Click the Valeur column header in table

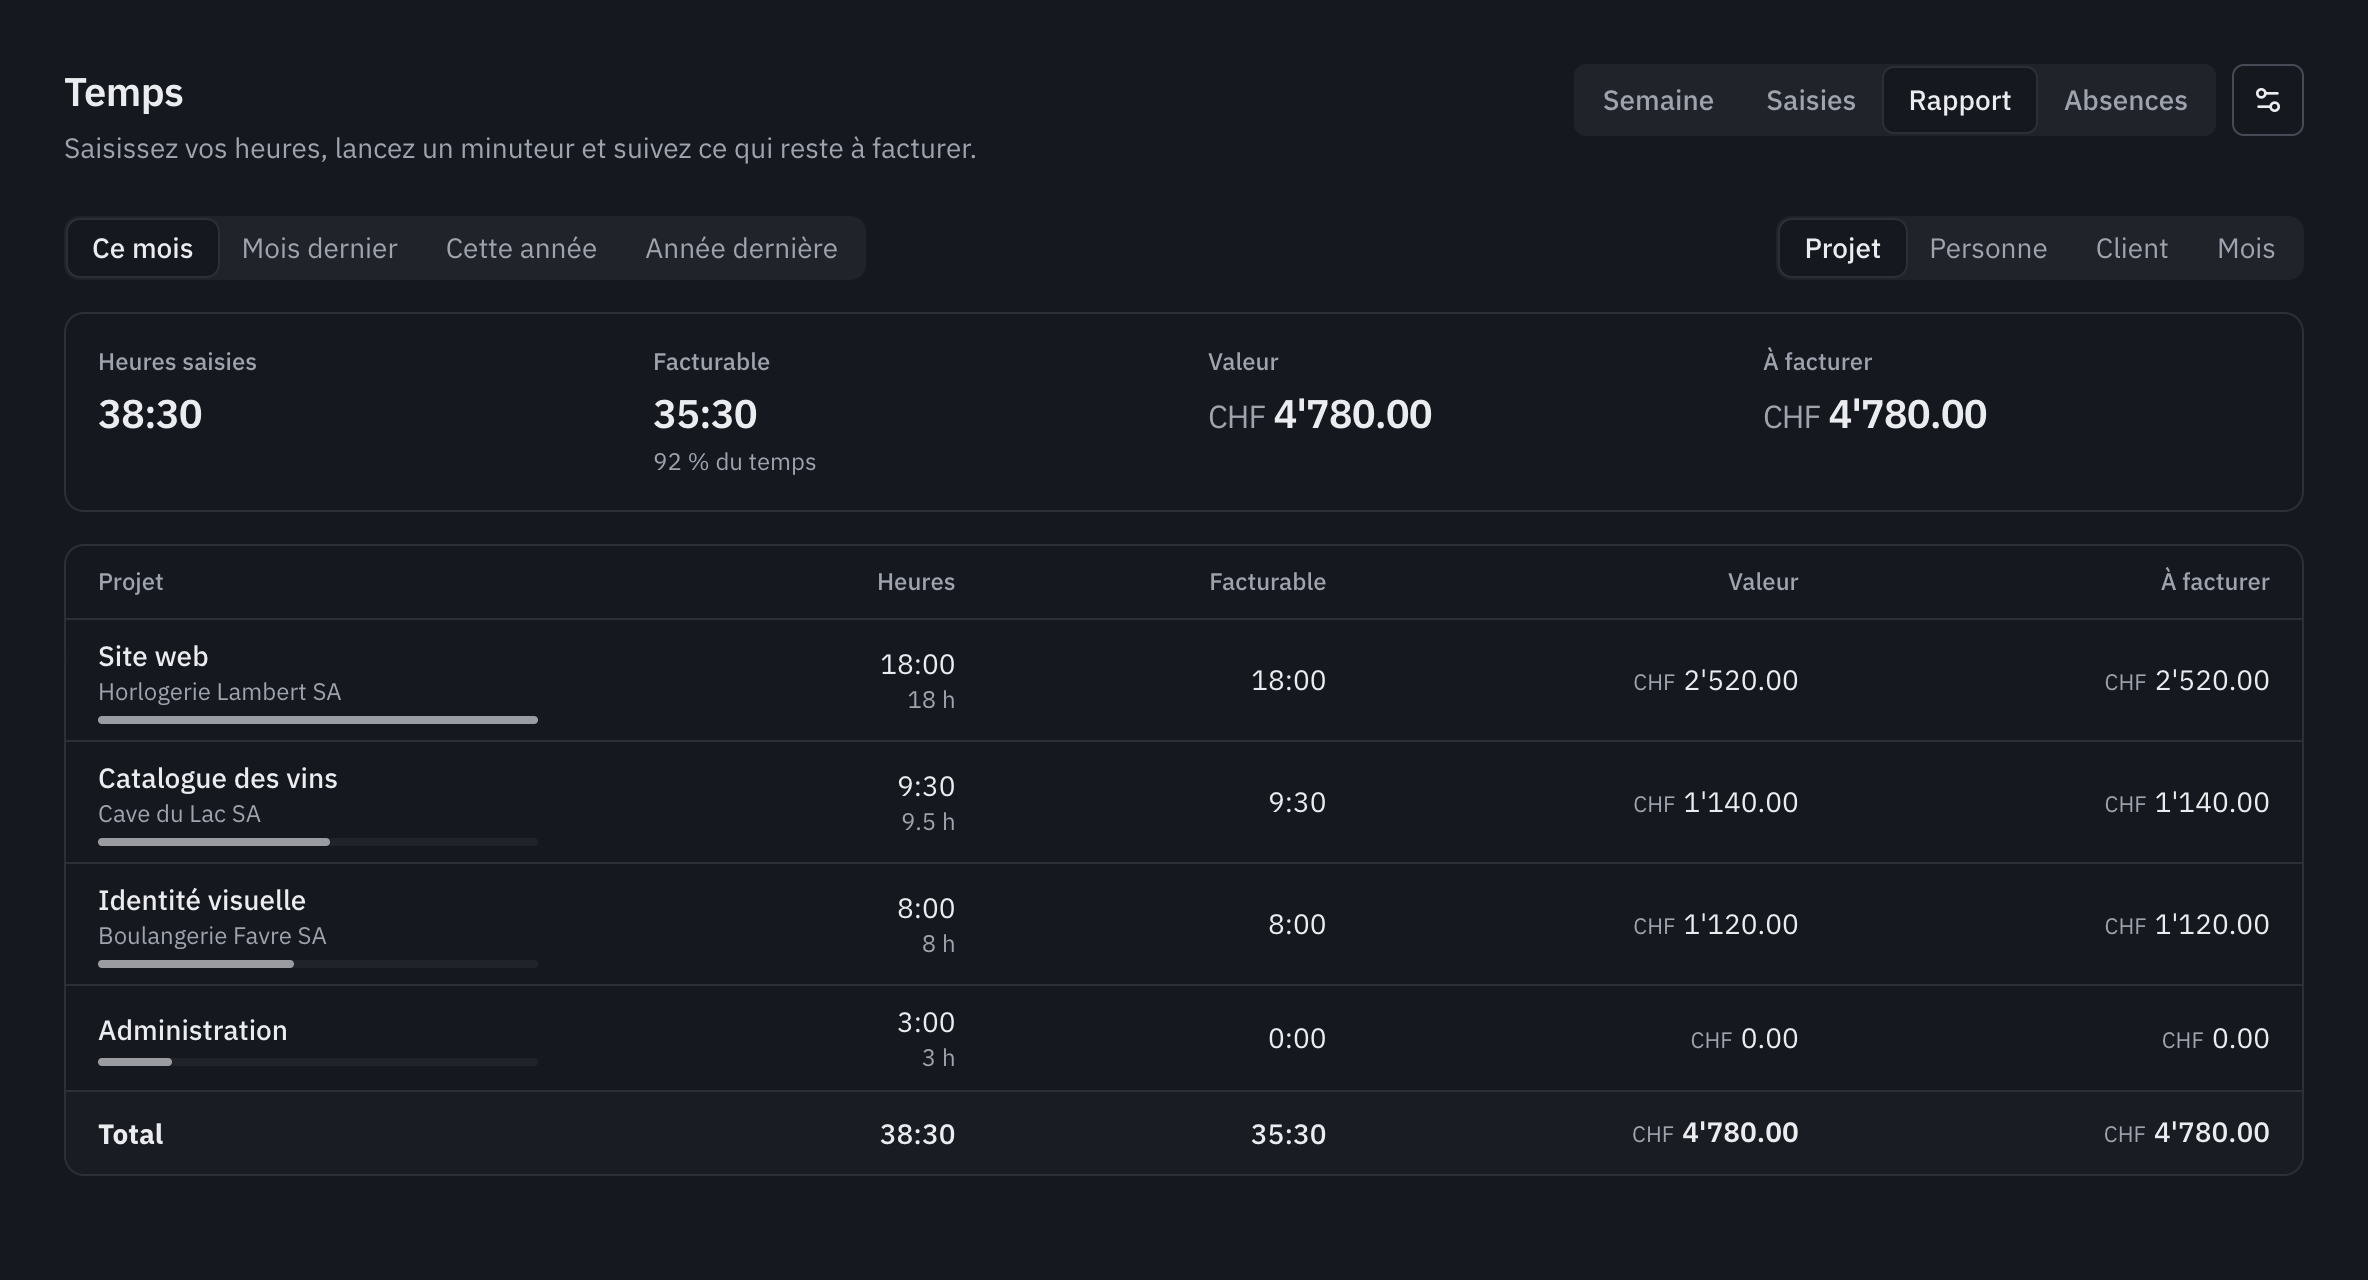(1763, 582)
